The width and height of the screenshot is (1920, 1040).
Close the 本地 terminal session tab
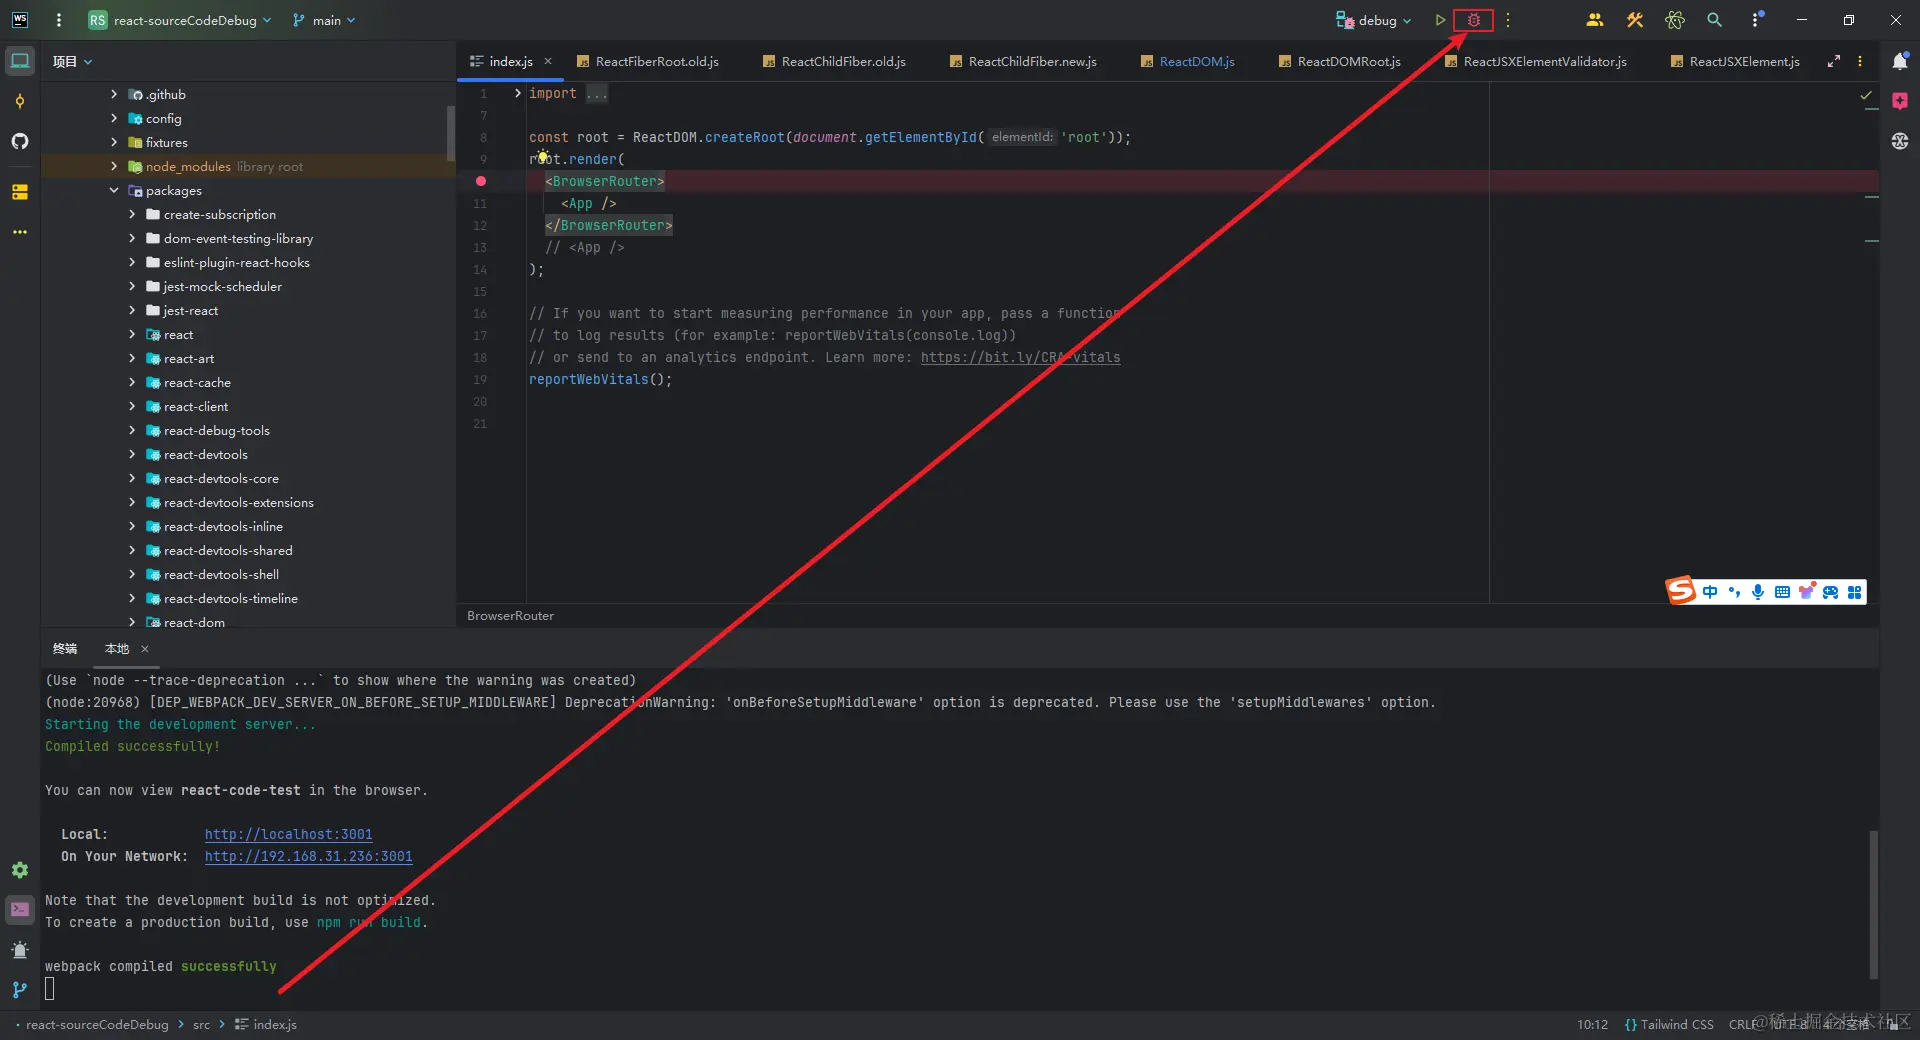point(145,649)
